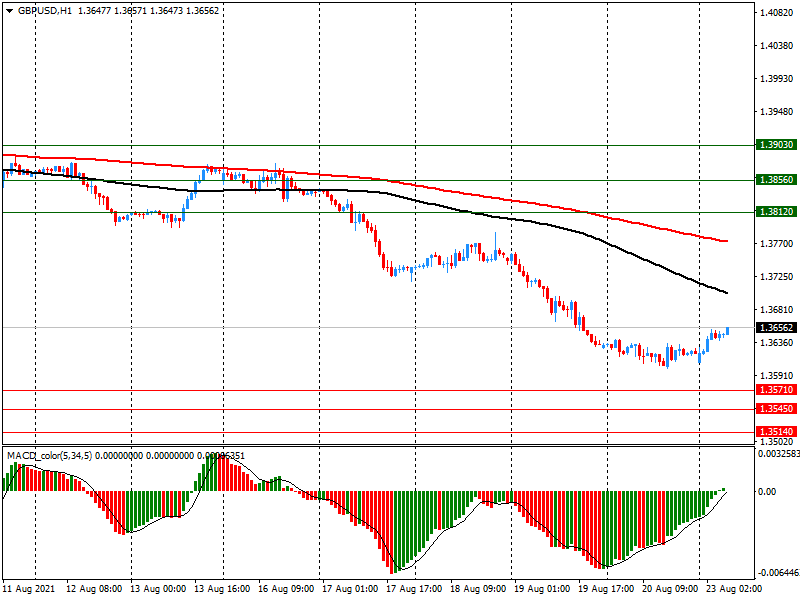800x600 pixels.
Task: Click the 23 Aug 02:00 time axis label
Action: (734, 589)
